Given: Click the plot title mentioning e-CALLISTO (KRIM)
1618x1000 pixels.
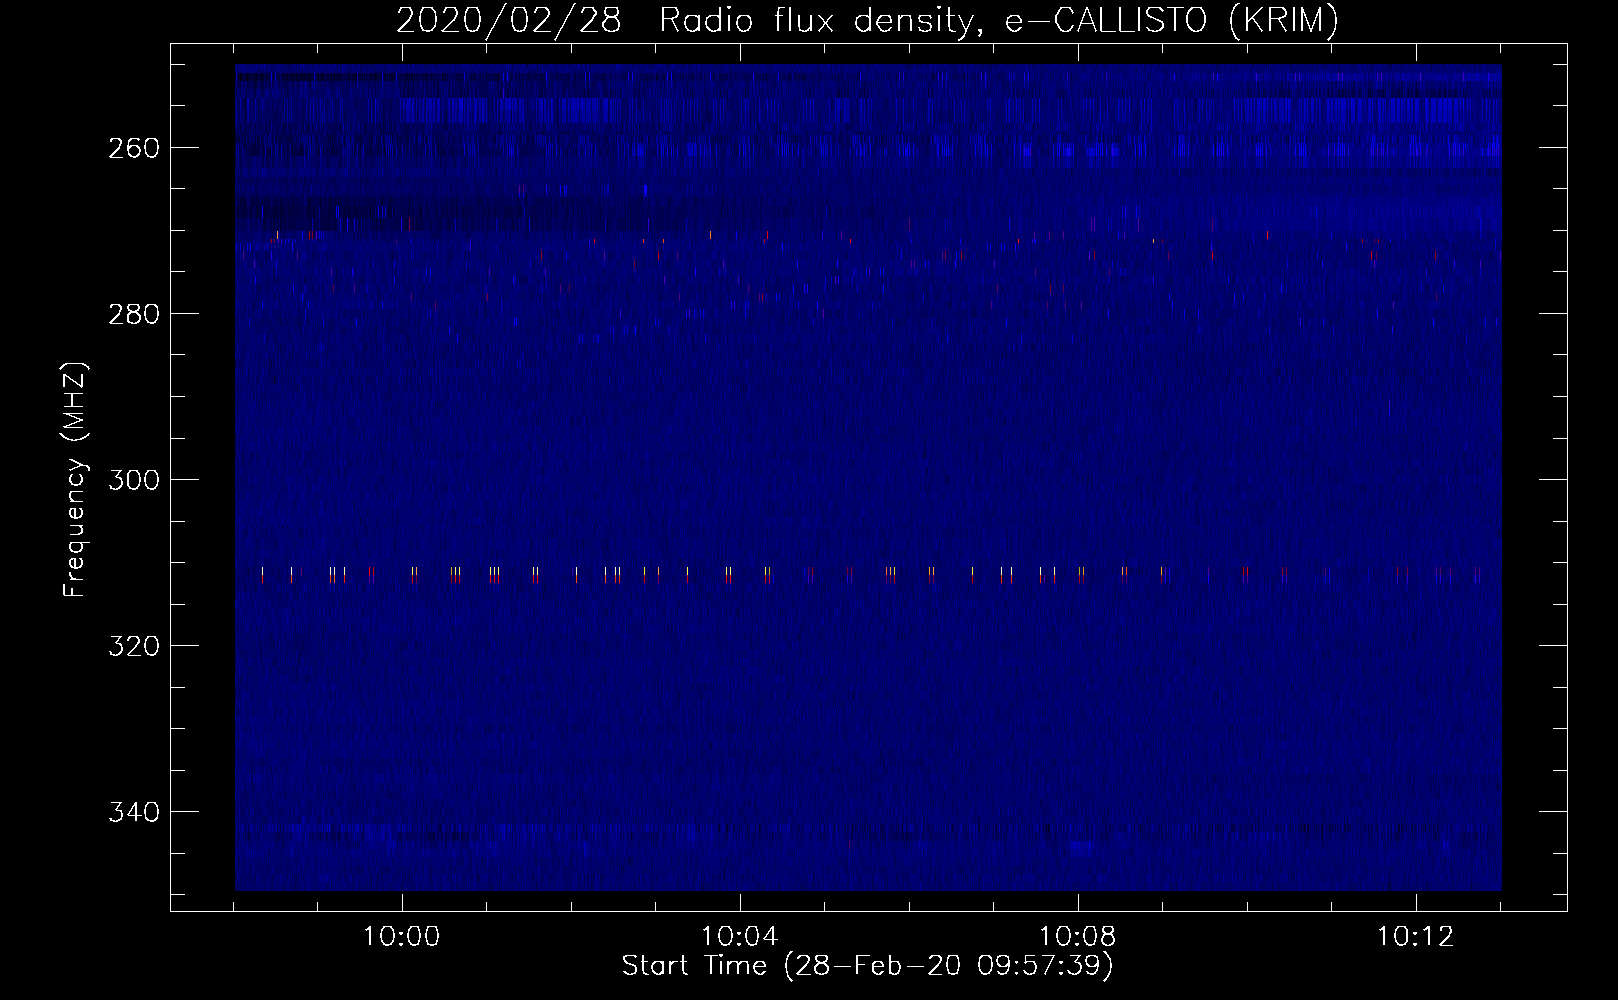Looking at the screenshot, I should [867, 20].
